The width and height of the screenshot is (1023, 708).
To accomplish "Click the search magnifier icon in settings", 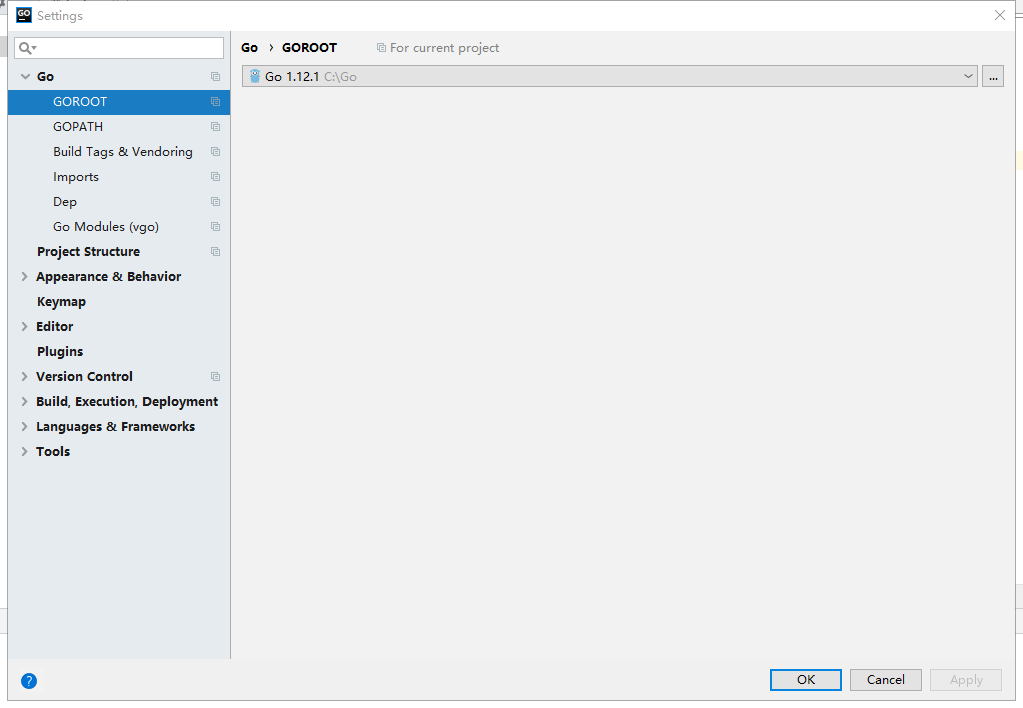I will [x=27, y=48].
